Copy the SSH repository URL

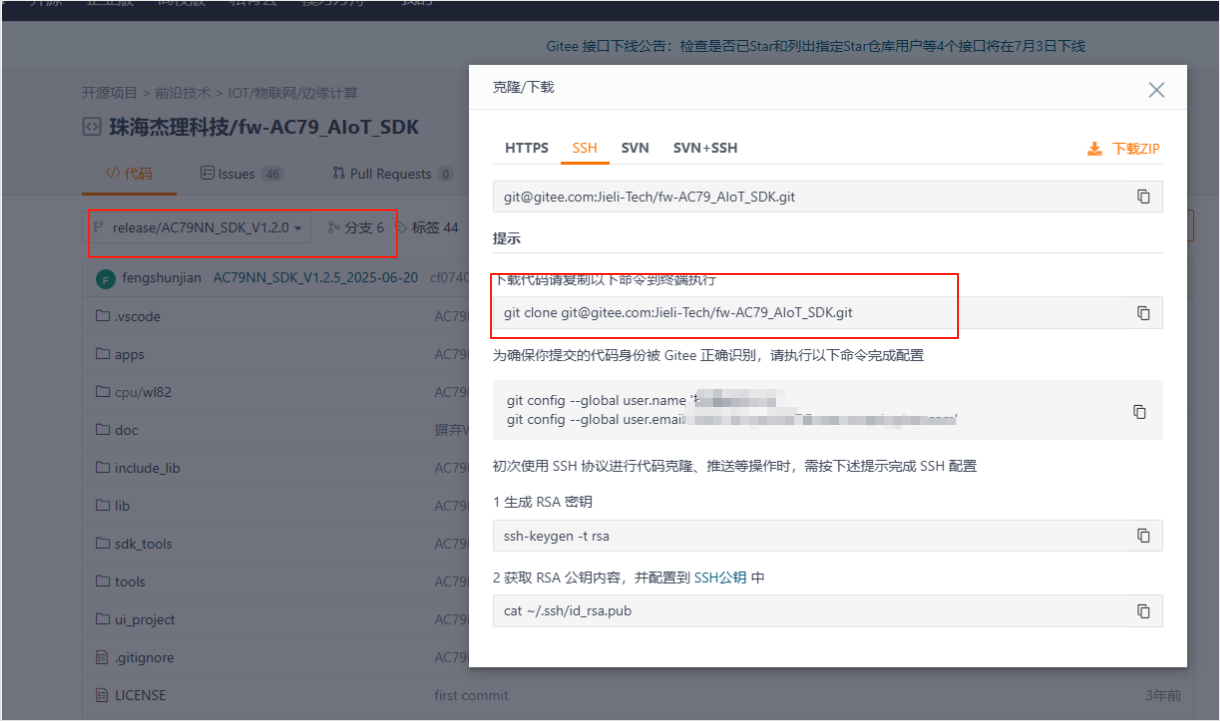point(1143,197)
